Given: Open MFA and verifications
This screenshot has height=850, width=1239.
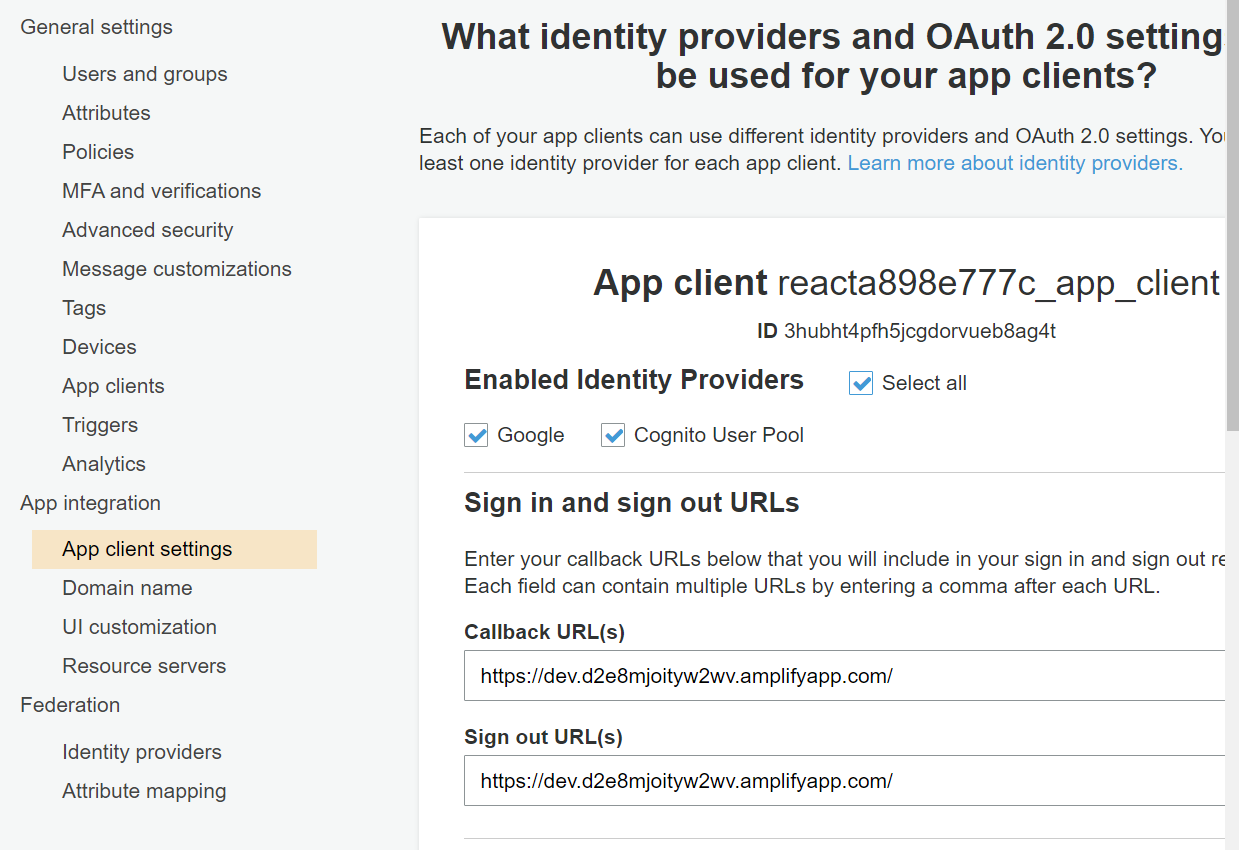Looking at the screenshot, I should (162, 191).
